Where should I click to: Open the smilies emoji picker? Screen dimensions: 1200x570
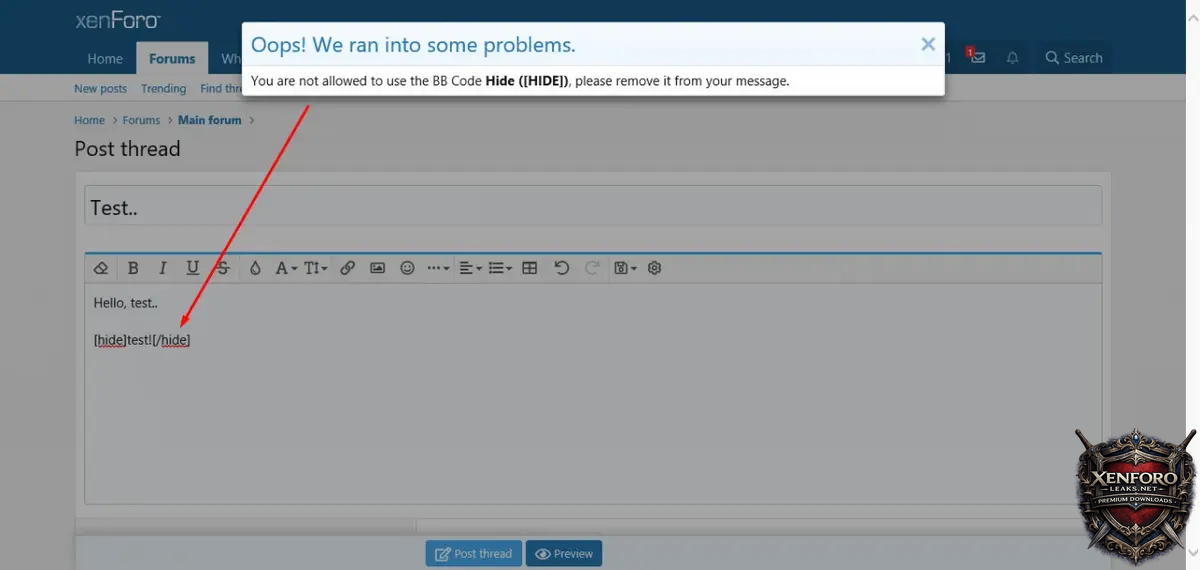[x=407, y=268]
